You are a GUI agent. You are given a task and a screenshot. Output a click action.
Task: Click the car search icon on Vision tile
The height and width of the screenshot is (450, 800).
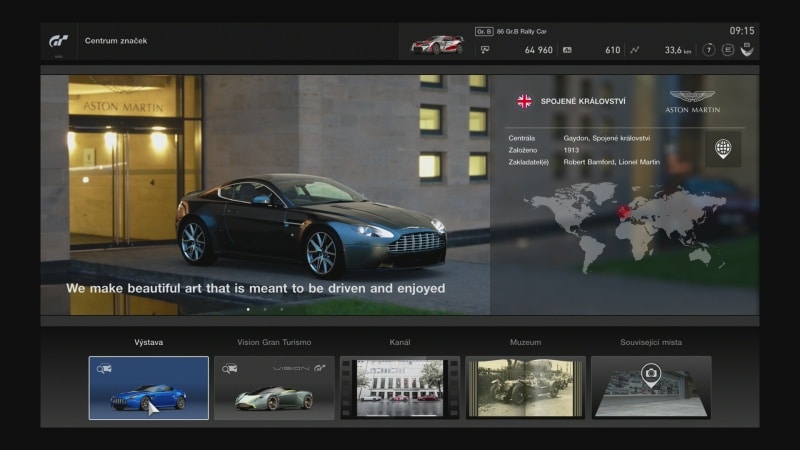tap(230, 368)
